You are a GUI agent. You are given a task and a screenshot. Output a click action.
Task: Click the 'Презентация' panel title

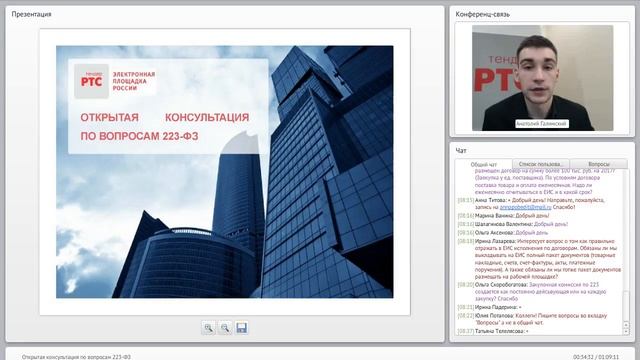click(31, 14)
